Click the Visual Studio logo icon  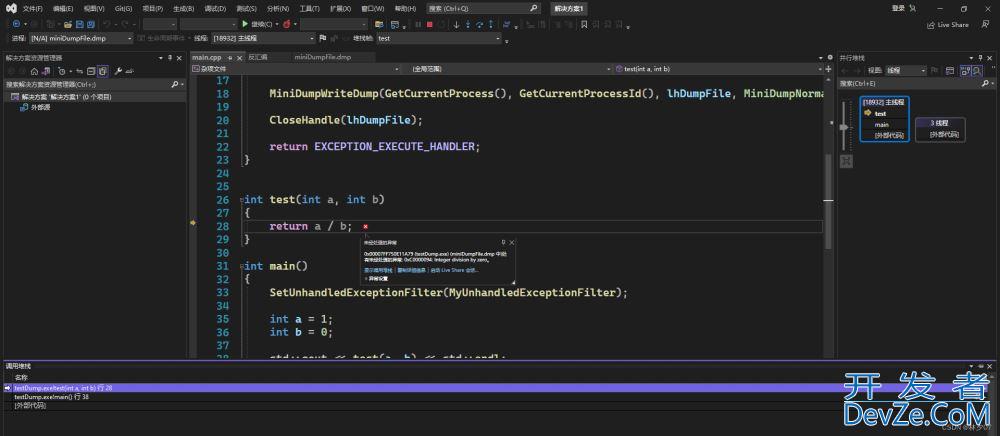(10, 9)
